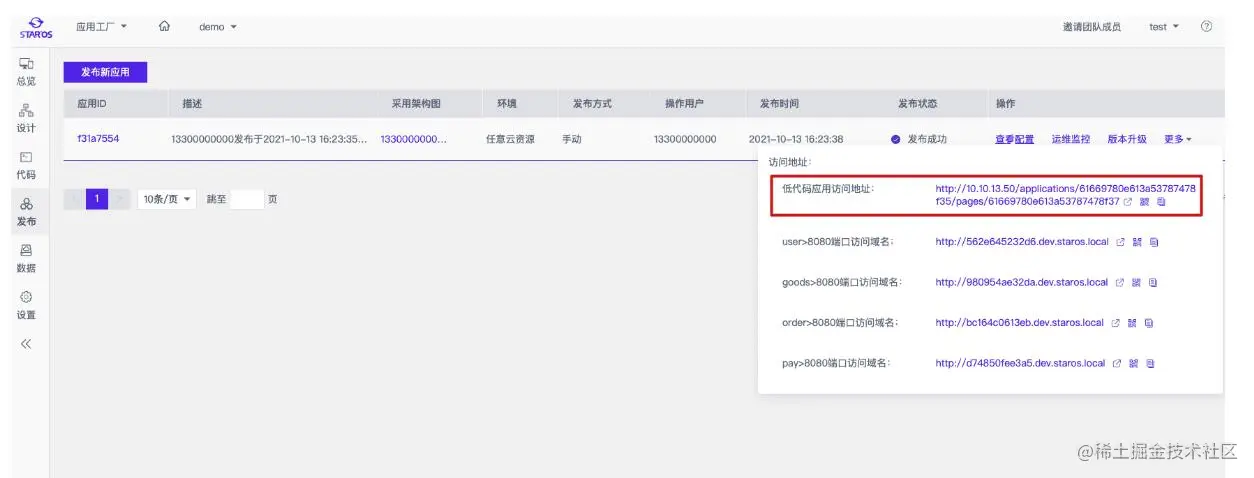Open the 发布 publish sidebar icon
The height and width of the screenshot is (478, 1254).
click(x=26, y=212)
